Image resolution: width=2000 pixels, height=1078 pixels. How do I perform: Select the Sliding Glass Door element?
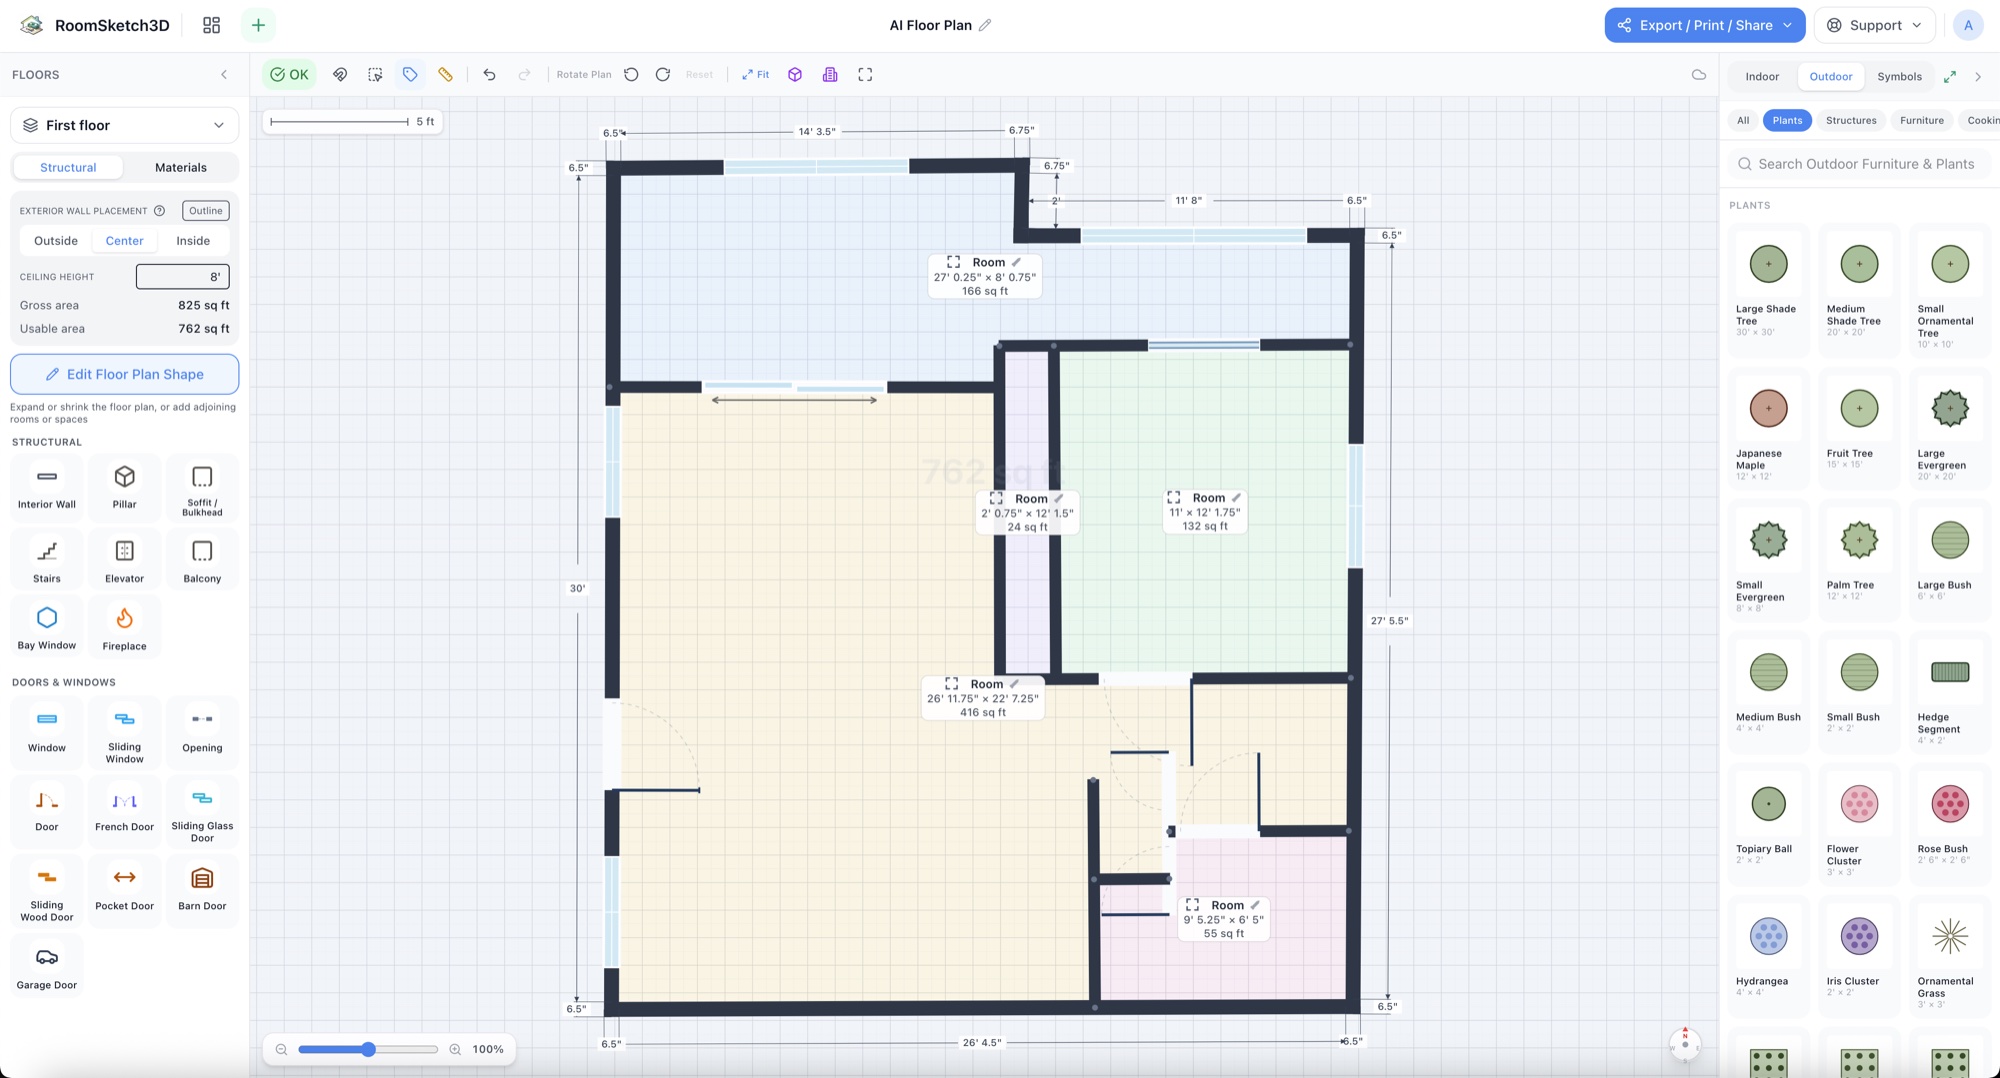[x=202, y=811]
